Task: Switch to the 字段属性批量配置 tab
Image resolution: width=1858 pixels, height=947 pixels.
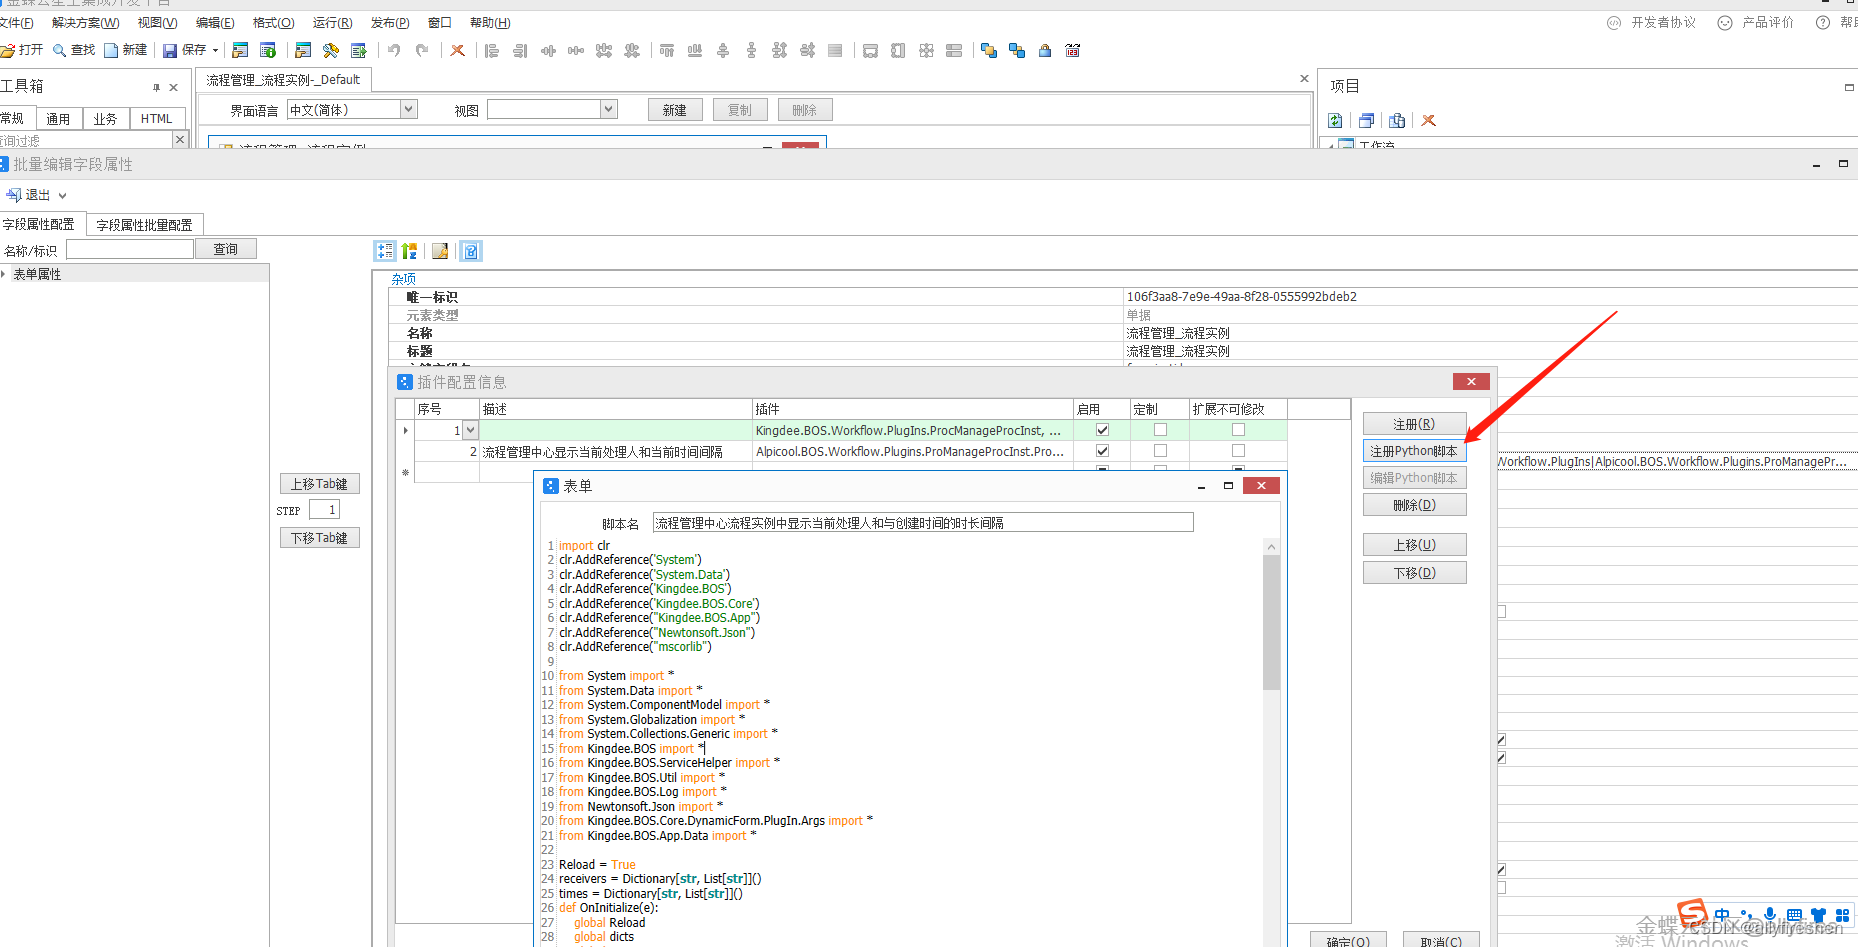Action: 144,225
